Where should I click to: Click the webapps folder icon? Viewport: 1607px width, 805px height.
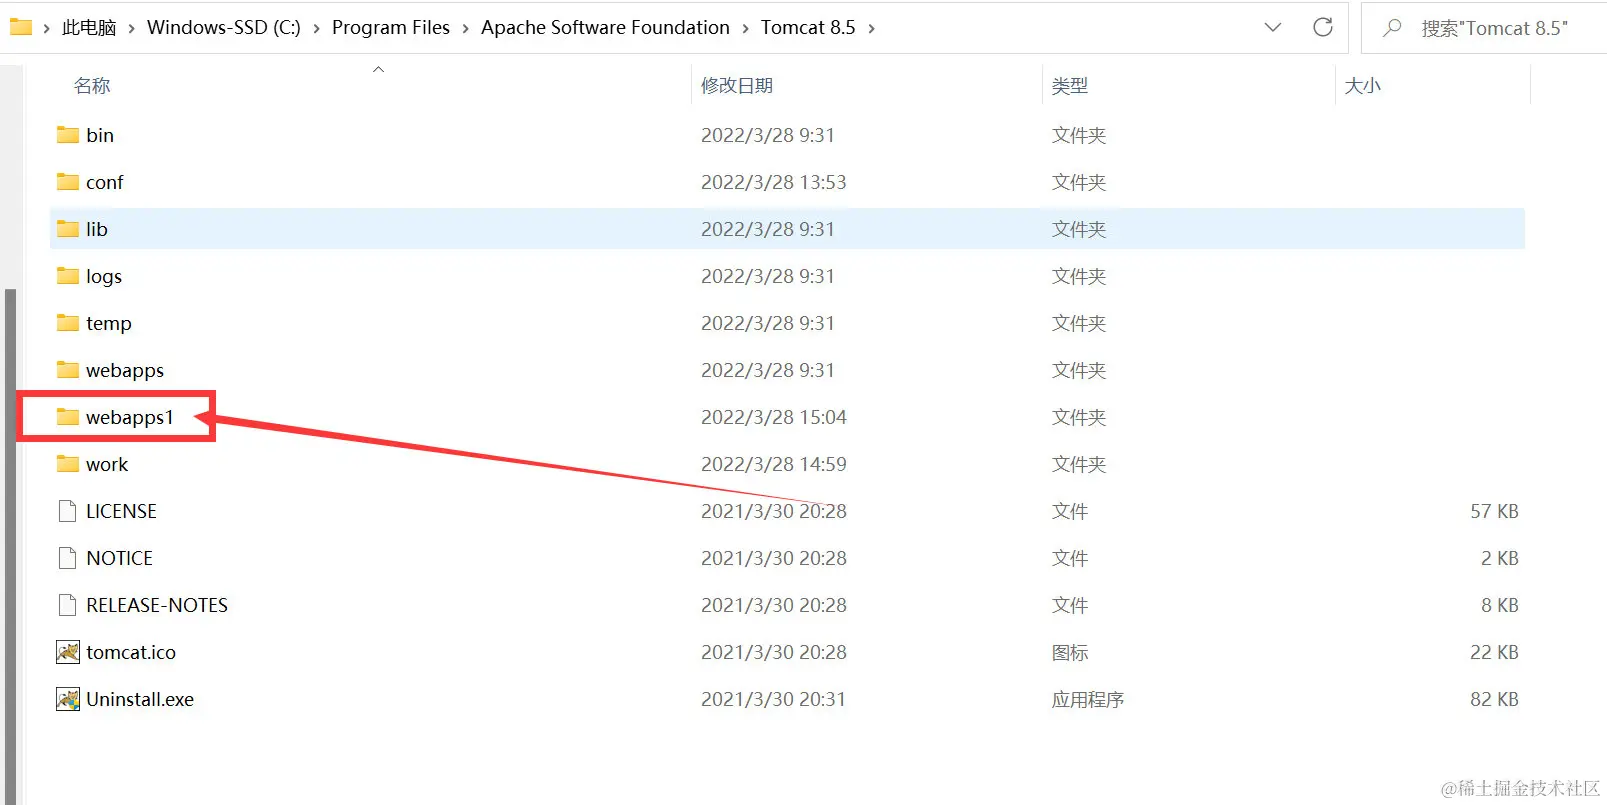pos(68,370)
